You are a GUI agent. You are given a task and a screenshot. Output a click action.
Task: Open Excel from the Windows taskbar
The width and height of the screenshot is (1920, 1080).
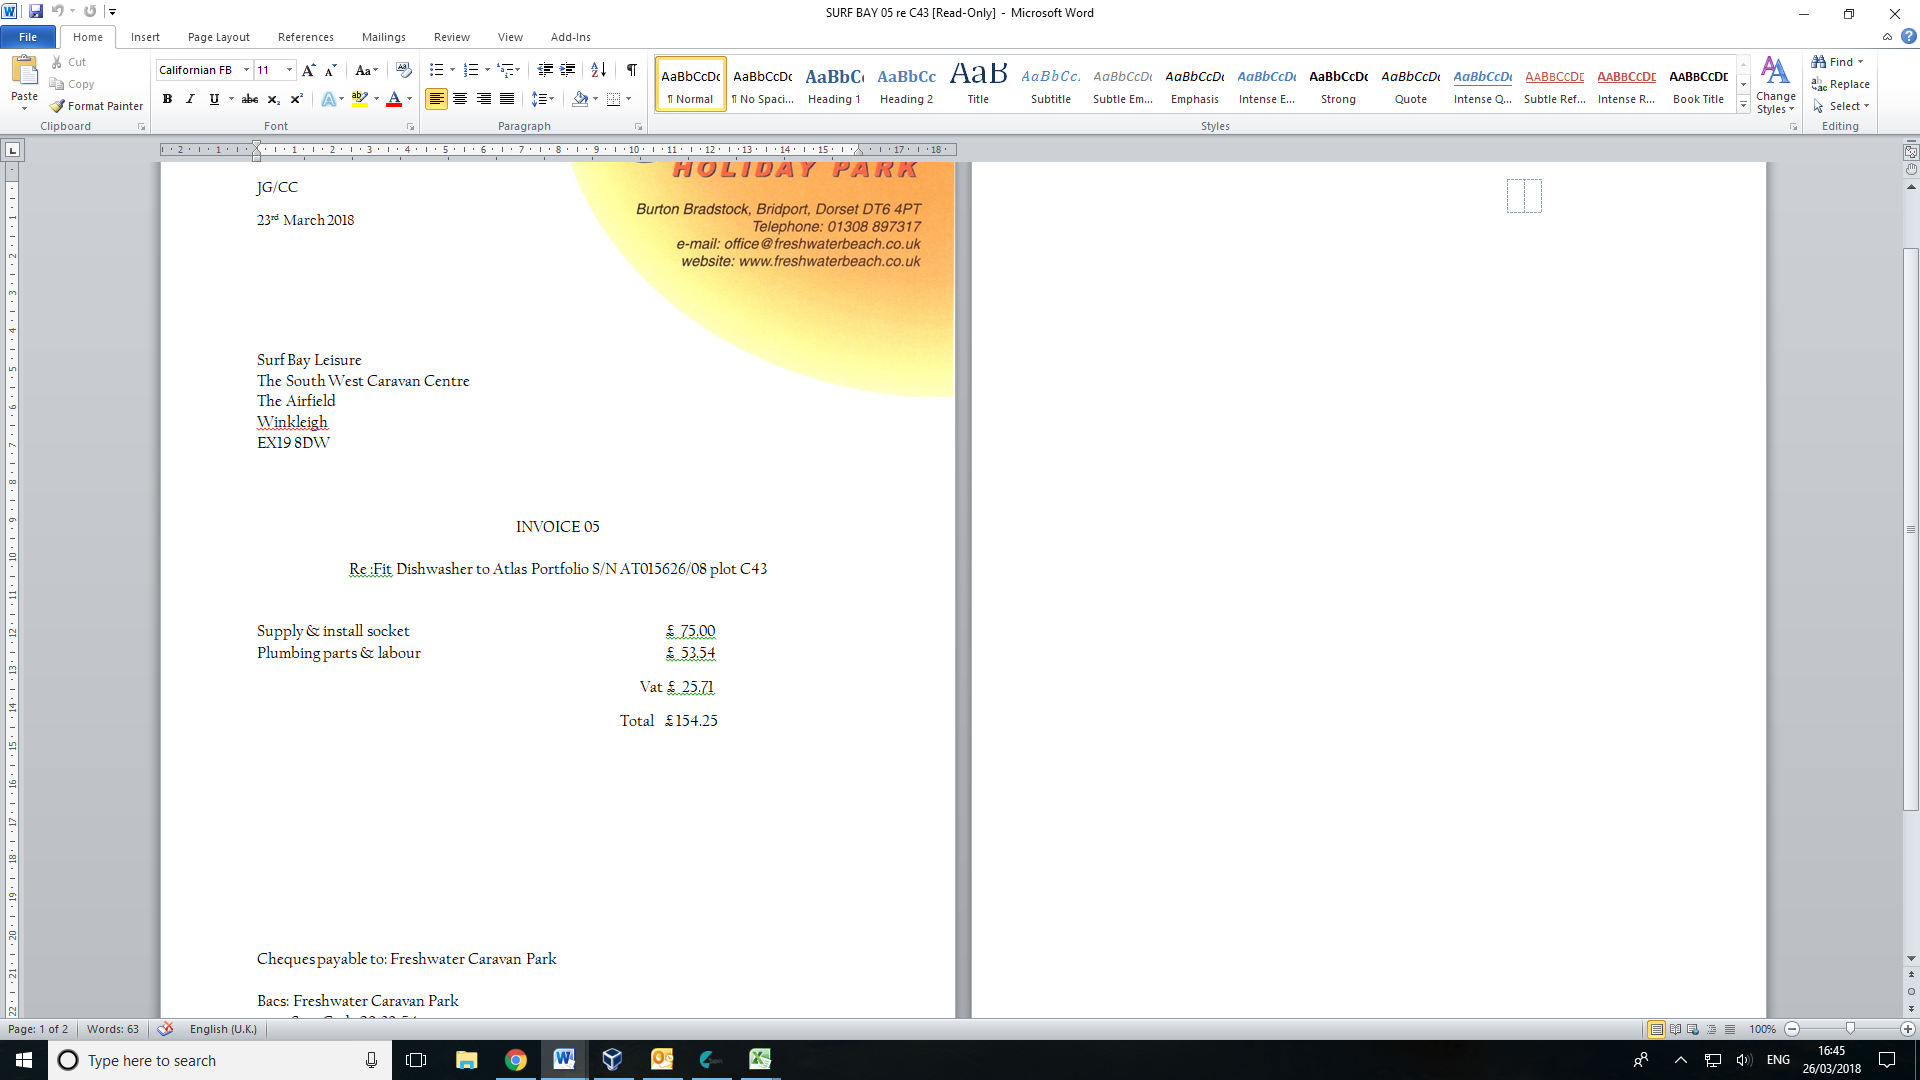pyautogui.click(x=760, y=1060)
